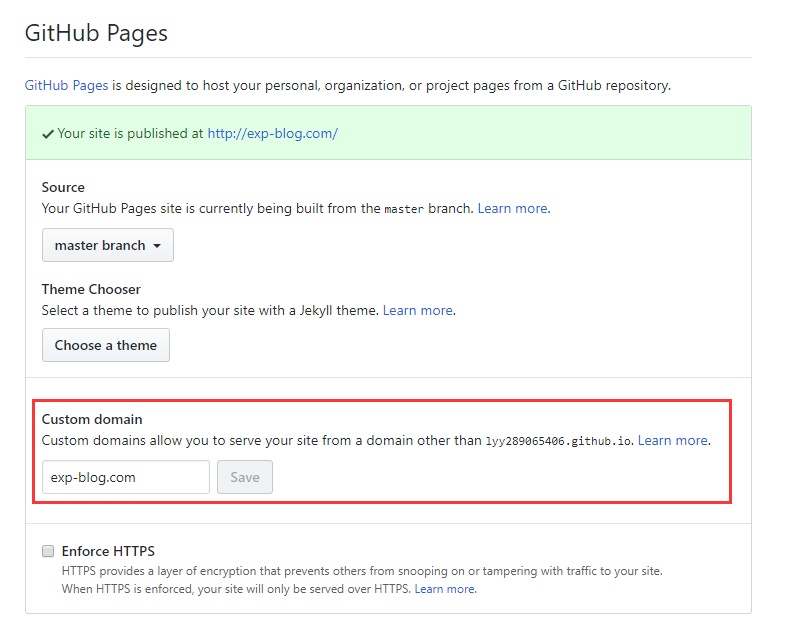
Task: Click the Choose a theme button
Action: pyautogui.click(x=106, y=345)
